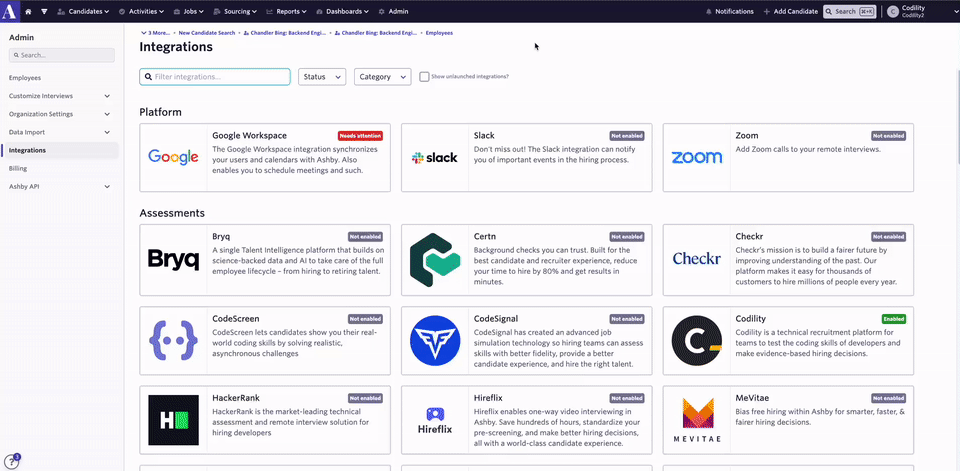
Task: Click the Ashby logo in top bar
Action: [9, 11]
